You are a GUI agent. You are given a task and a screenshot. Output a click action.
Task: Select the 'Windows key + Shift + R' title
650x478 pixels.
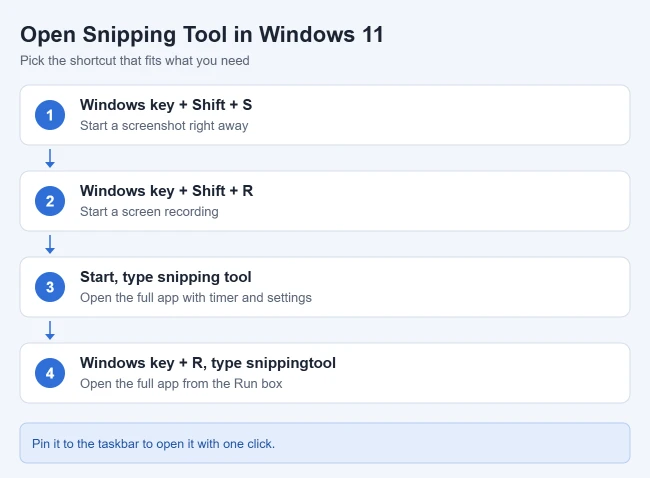click(x=166, y=191)
